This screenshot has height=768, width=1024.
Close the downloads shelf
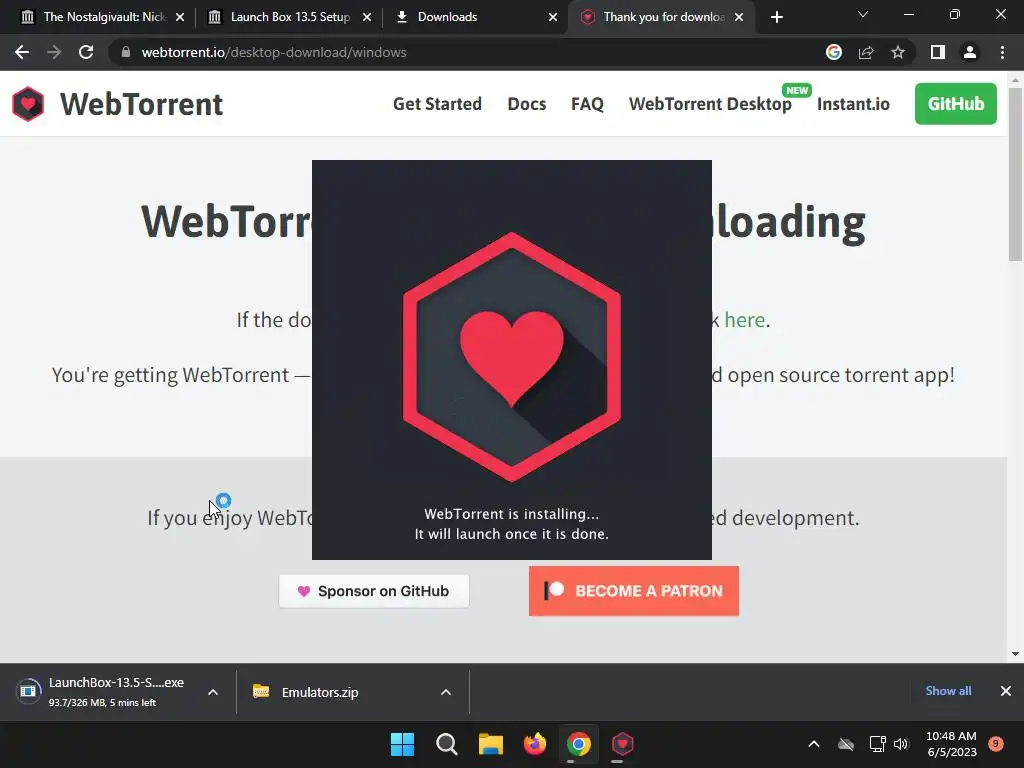click(x=1006, y=691)
